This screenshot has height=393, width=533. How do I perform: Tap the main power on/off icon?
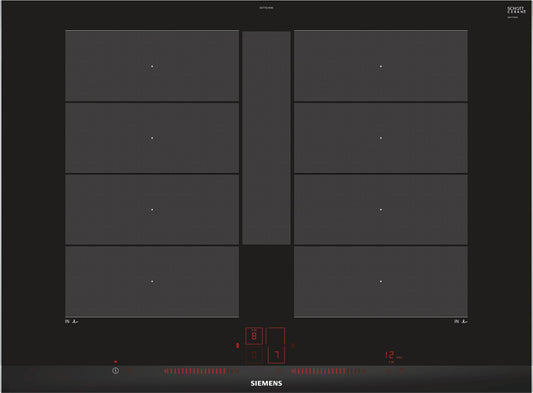[x=116, y=371]
